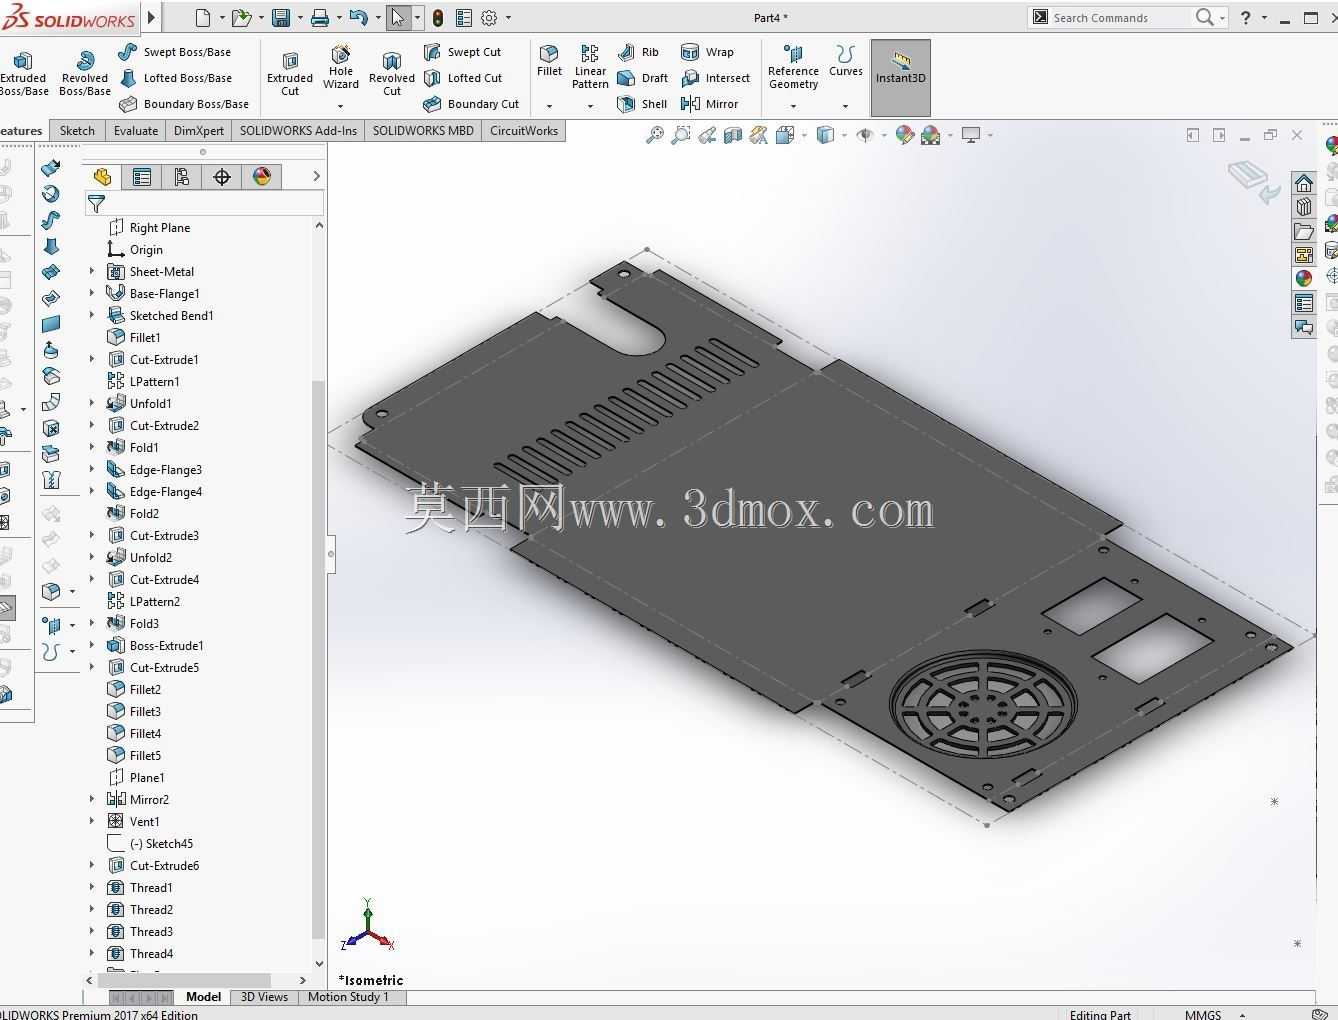Click the Print icon in title bar
1338x1020 pixels.
pyautogui.click(x=320, y=18)
